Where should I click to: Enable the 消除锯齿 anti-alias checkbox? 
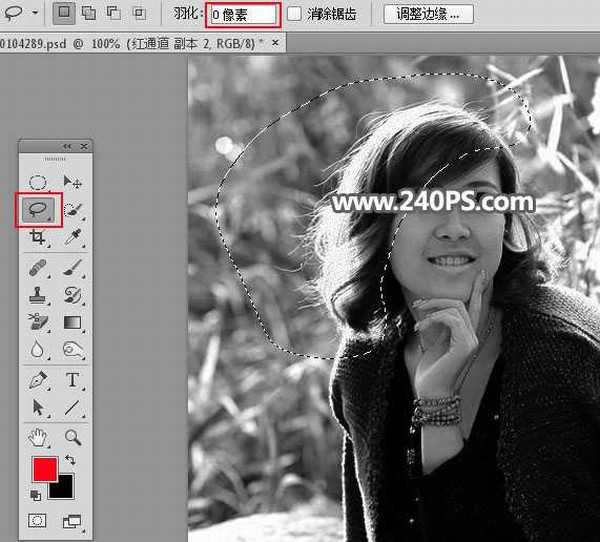click(x=295, y=14)
